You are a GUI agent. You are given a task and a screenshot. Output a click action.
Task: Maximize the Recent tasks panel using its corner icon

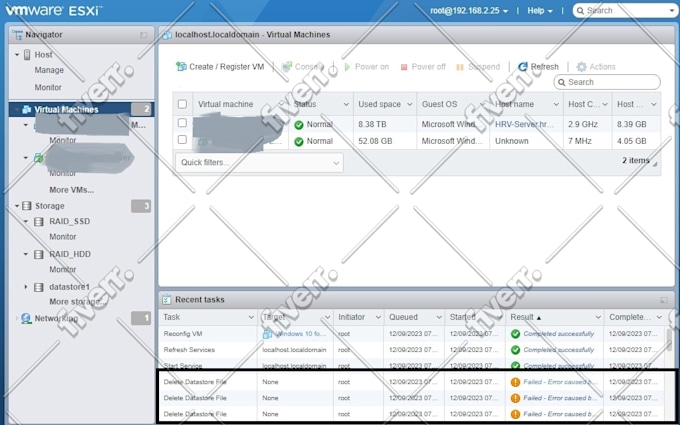point(664,300)
